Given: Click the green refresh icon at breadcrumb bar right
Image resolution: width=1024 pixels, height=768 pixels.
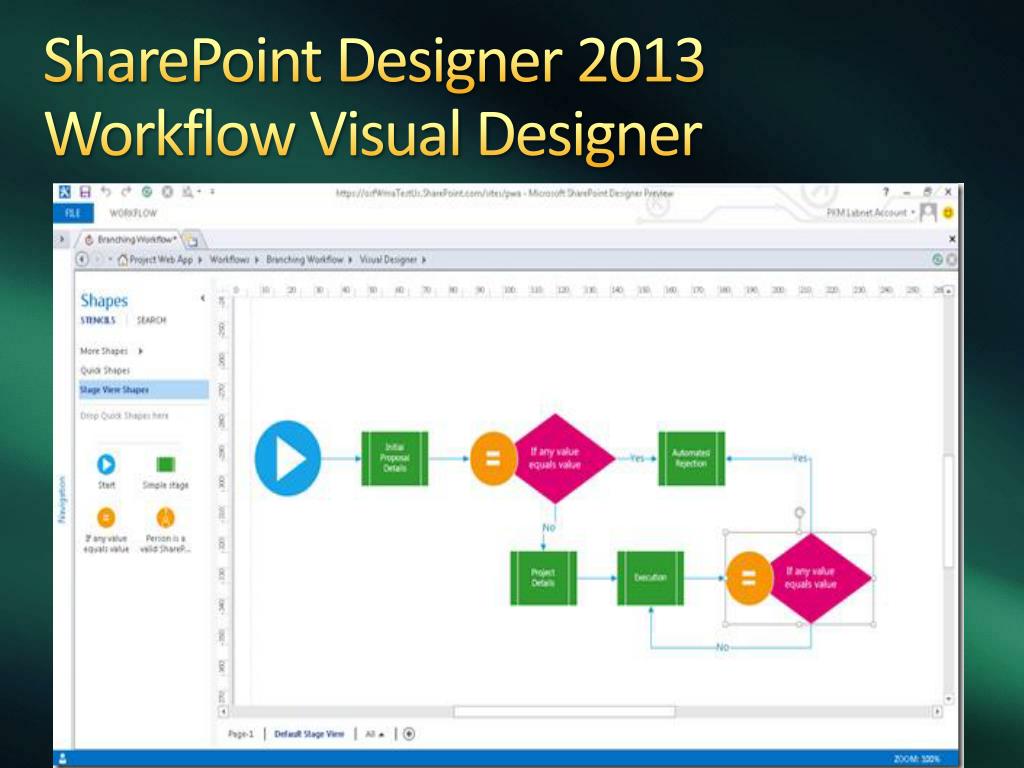Looking at the screenshot, I should 938,259.
